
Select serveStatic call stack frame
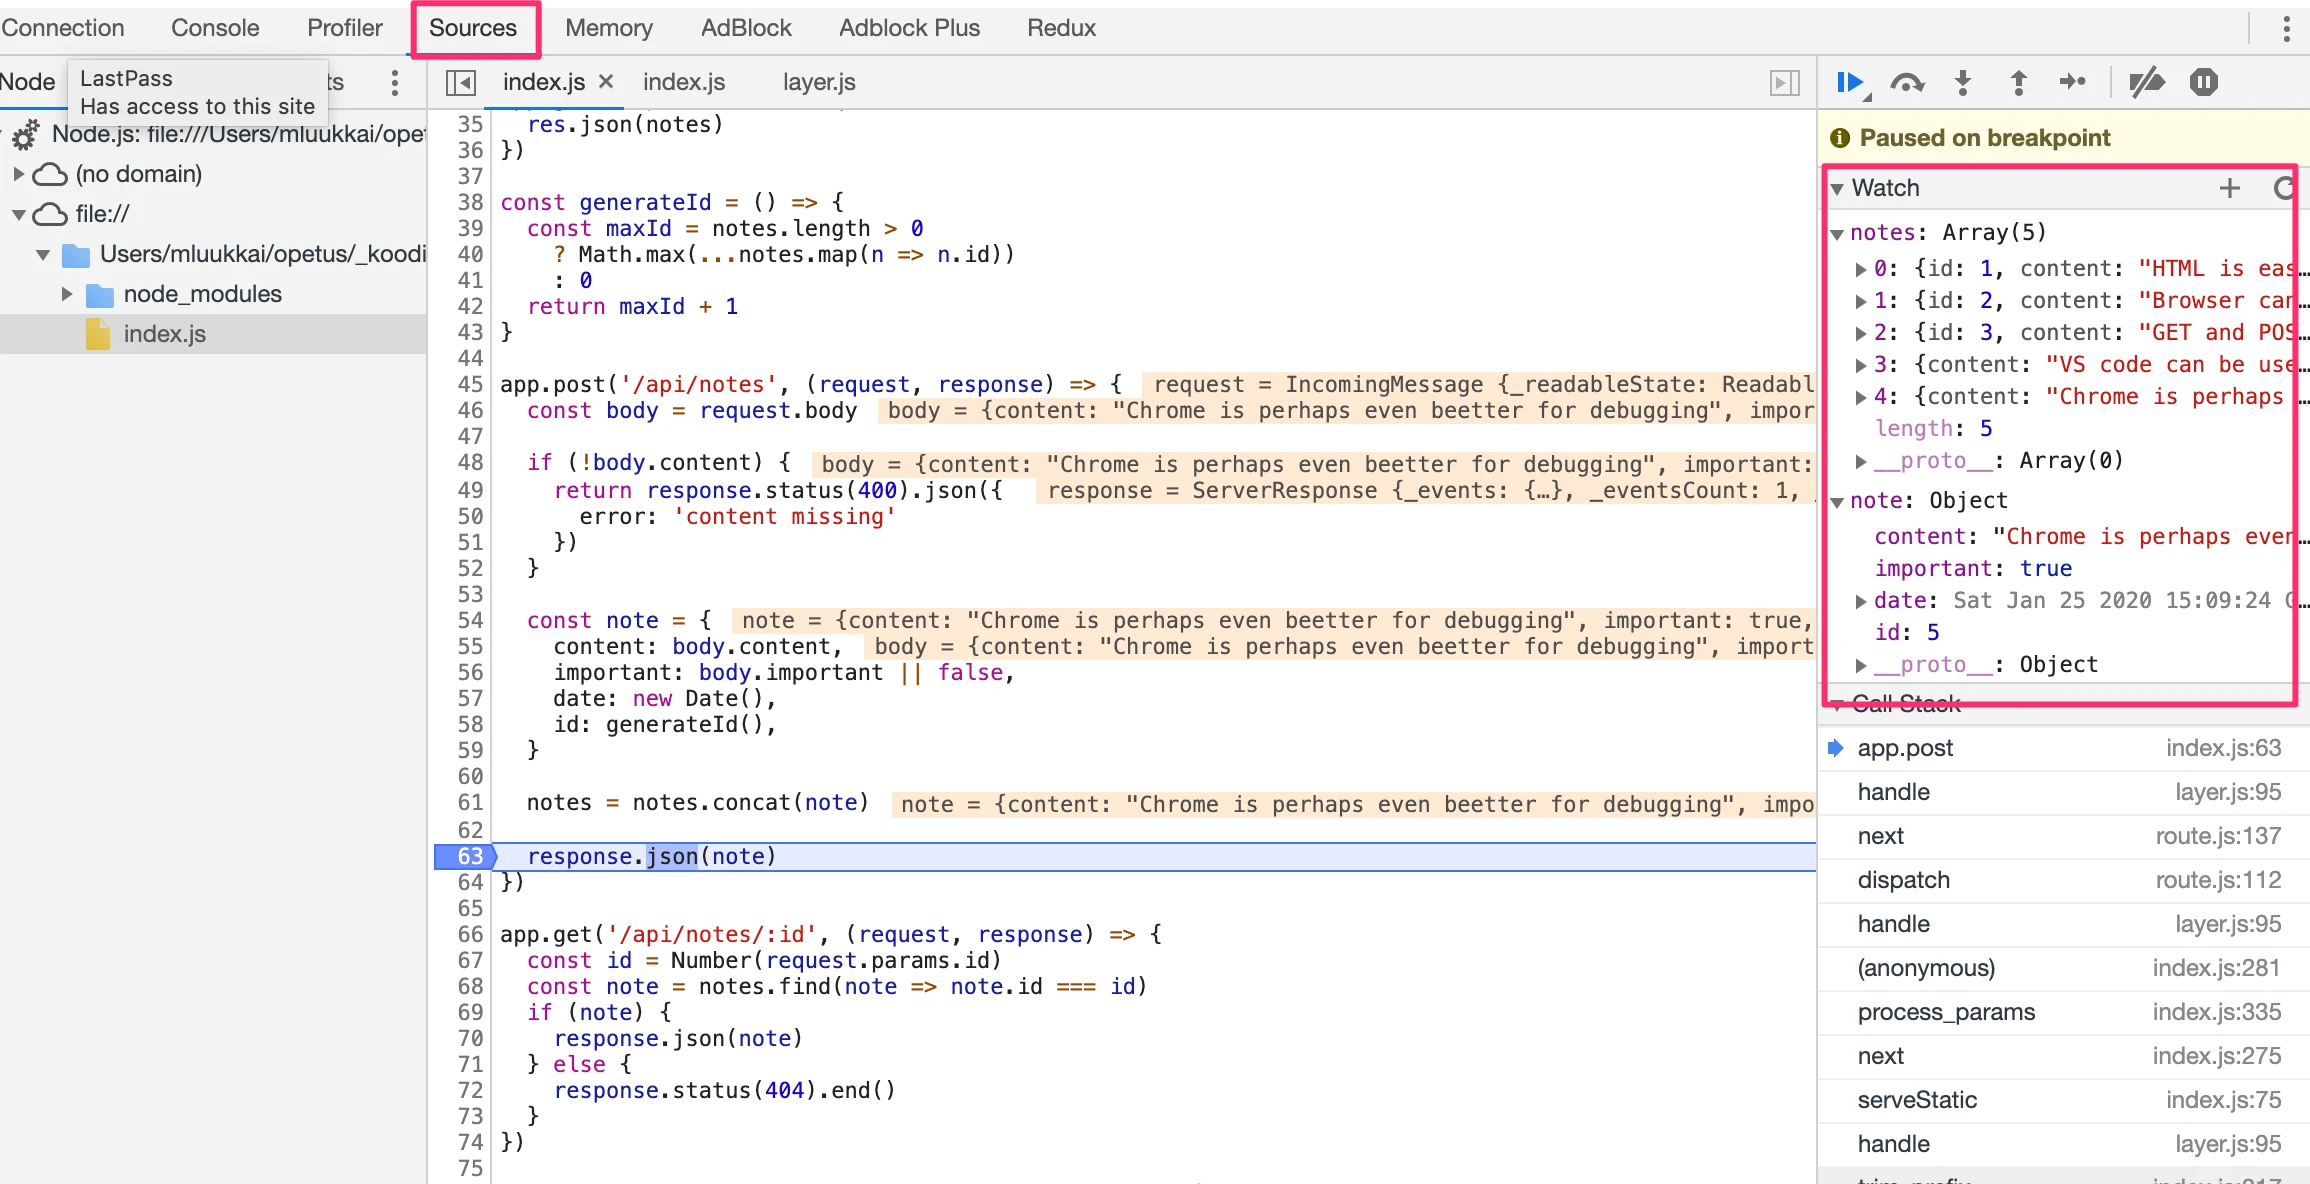[x=2064, y=1100]
